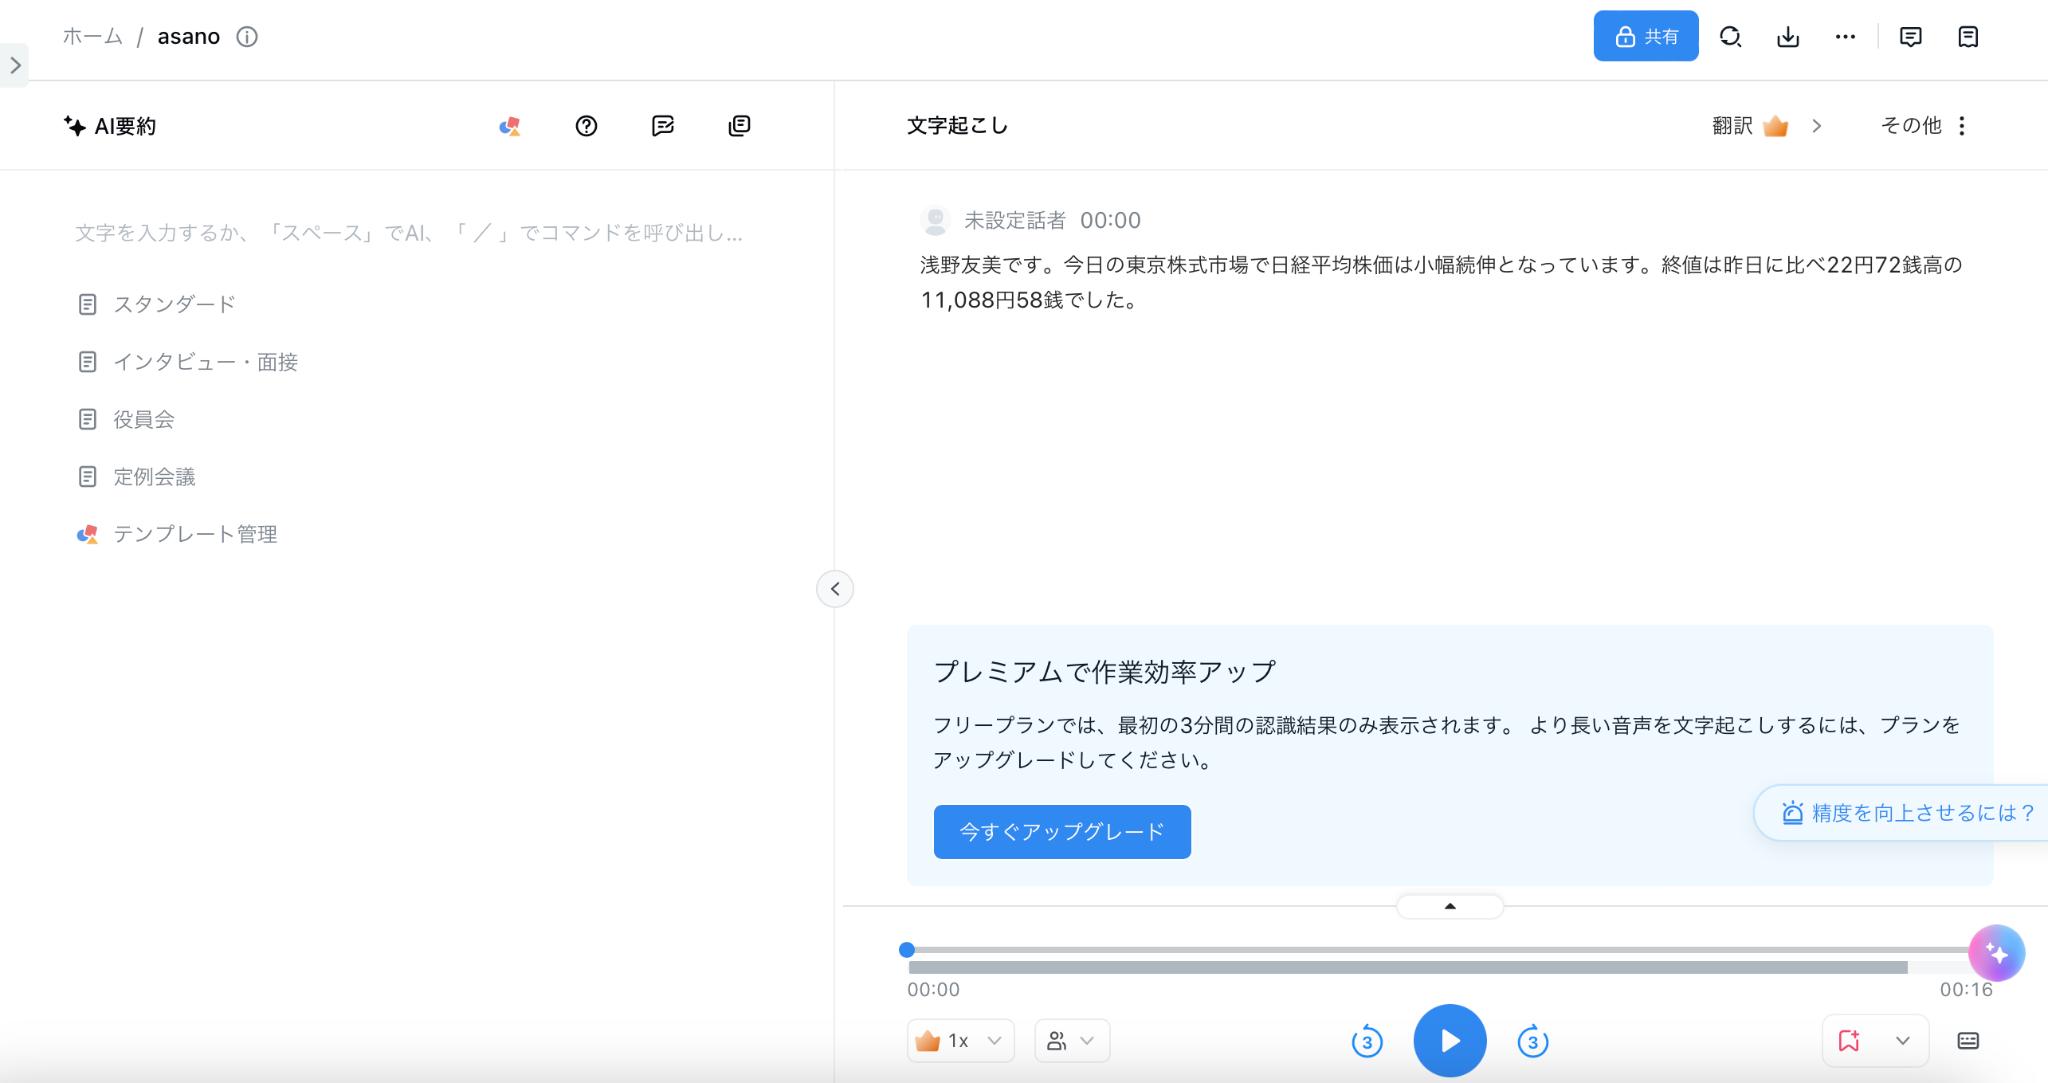The image size is (2048, 1083).
Task: Focus the AI summary text input field
Action: [410, 233]
